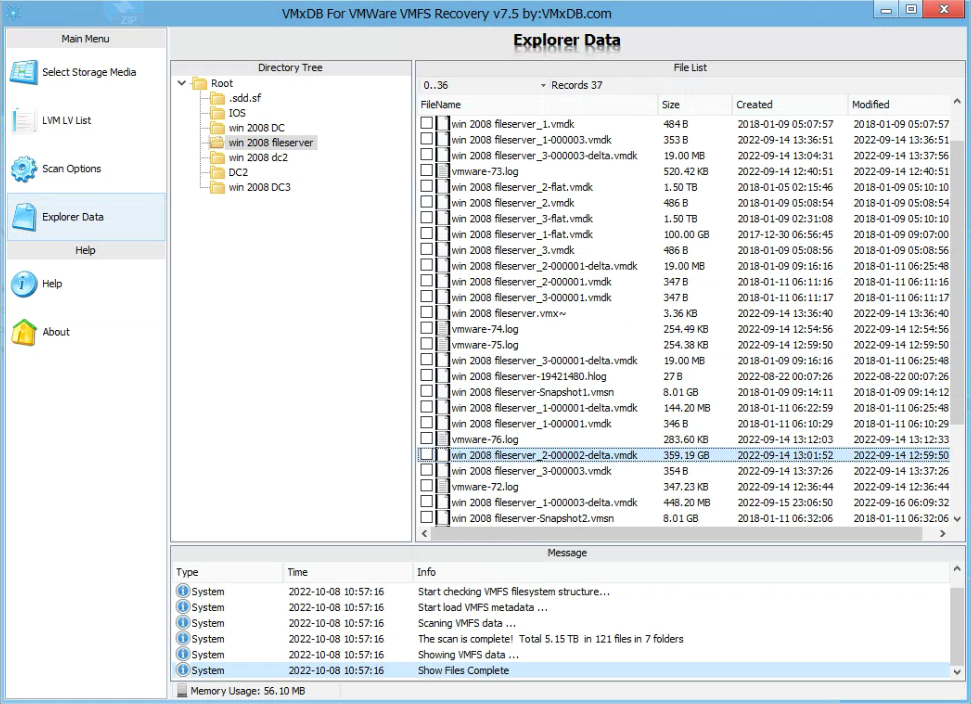Screen dimensions: 971x704
Task: Click the win 2008 dc2 folder icon
Action: click(217, 157)
